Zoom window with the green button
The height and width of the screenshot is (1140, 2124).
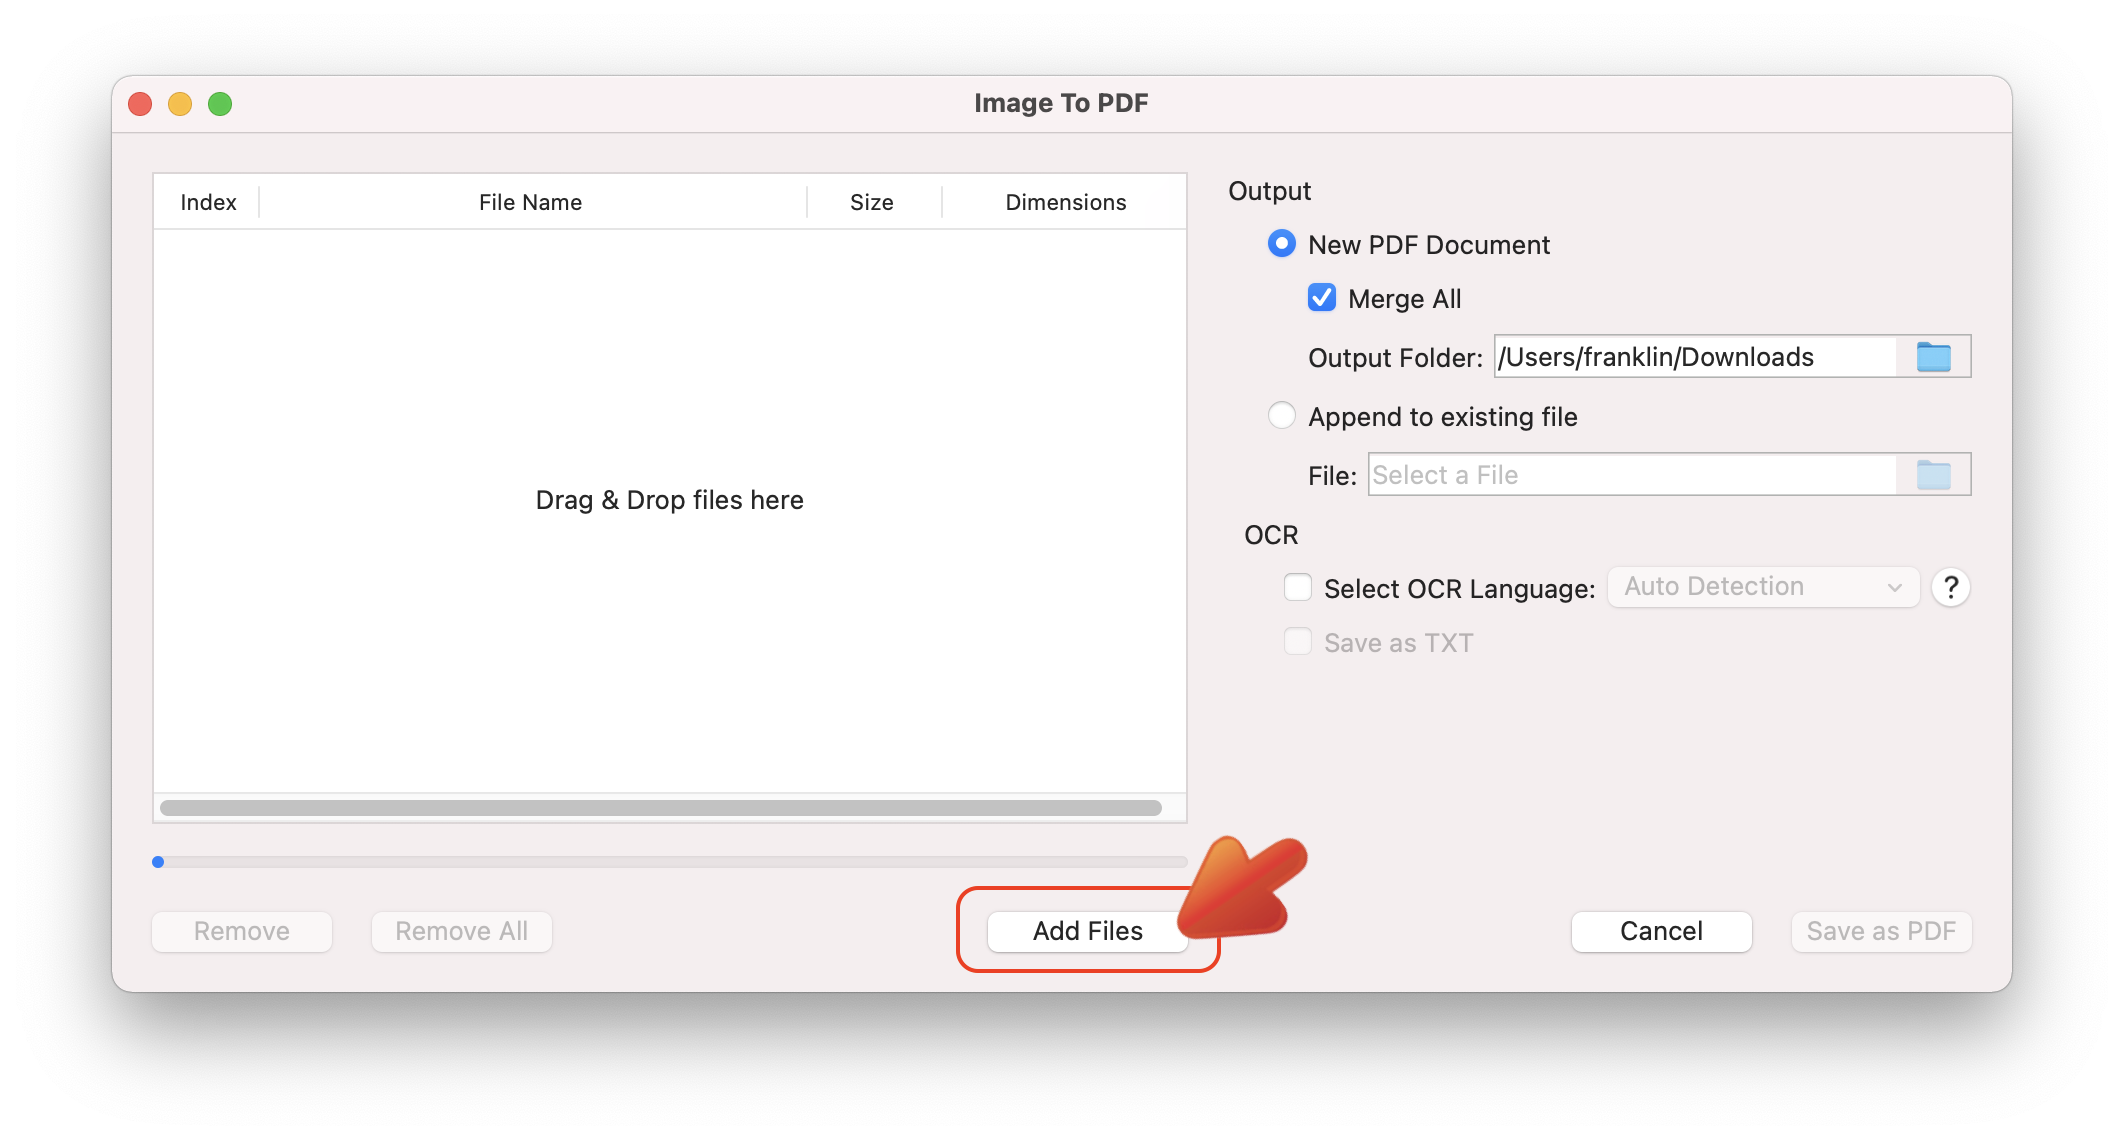[220, 104]
